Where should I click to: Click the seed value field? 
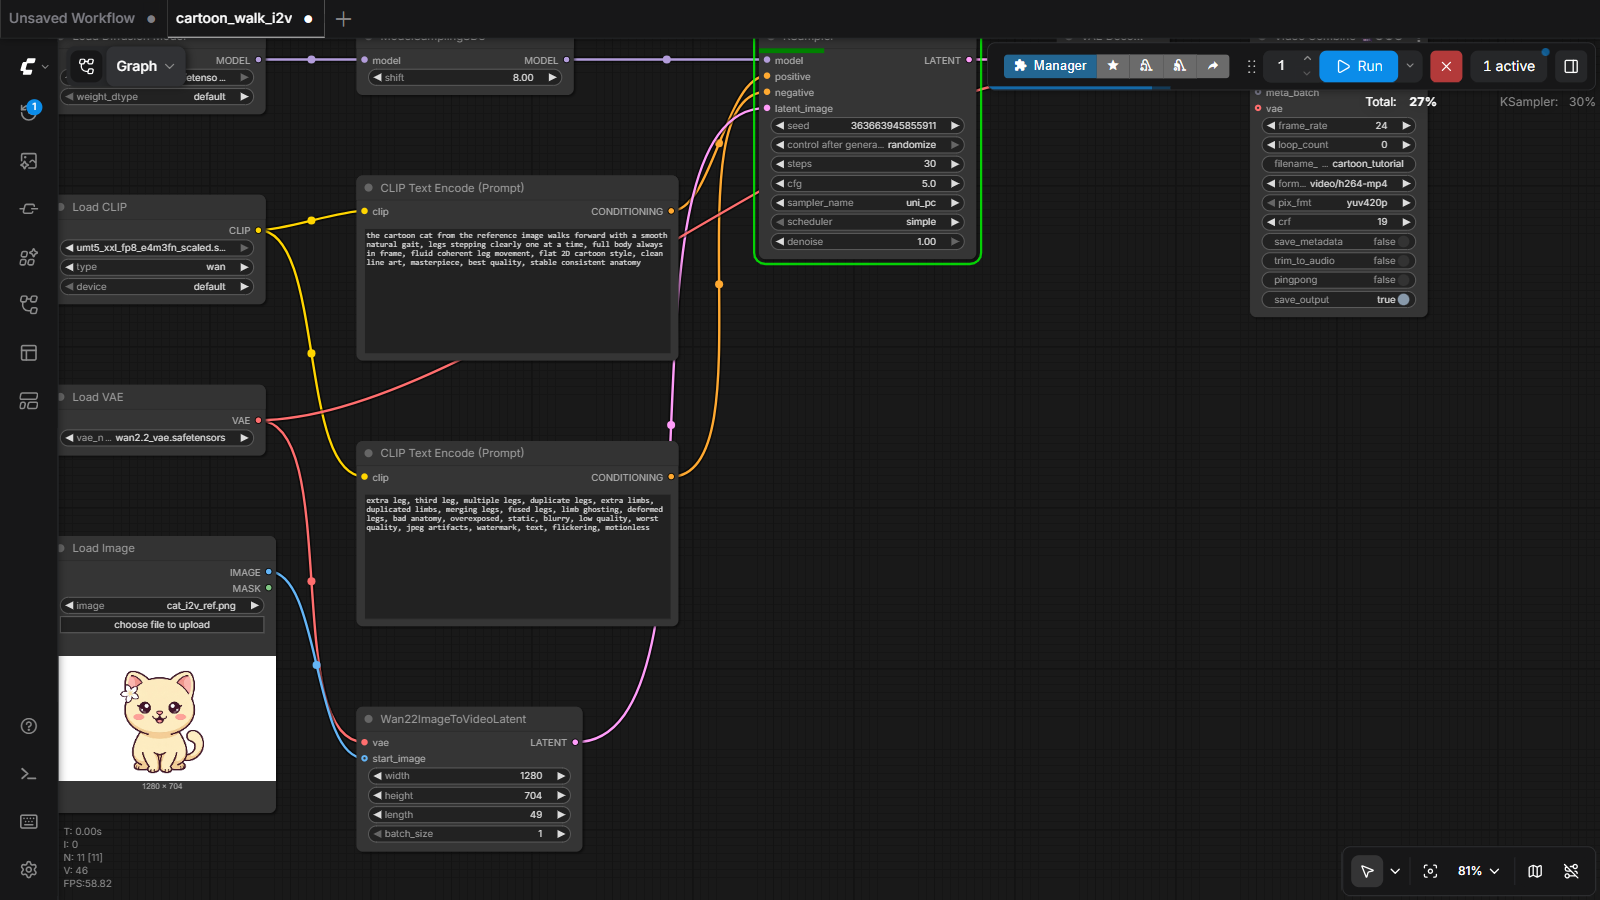coord(867,126)
